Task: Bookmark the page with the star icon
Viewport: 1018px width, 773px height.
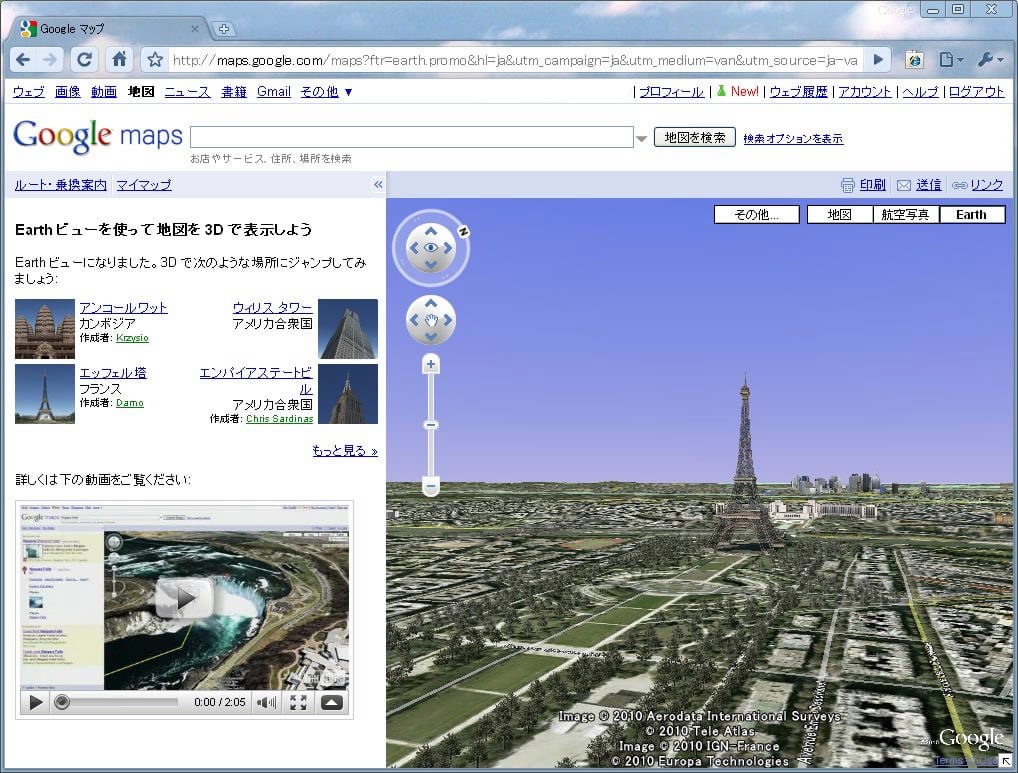Action: point(155,59)
